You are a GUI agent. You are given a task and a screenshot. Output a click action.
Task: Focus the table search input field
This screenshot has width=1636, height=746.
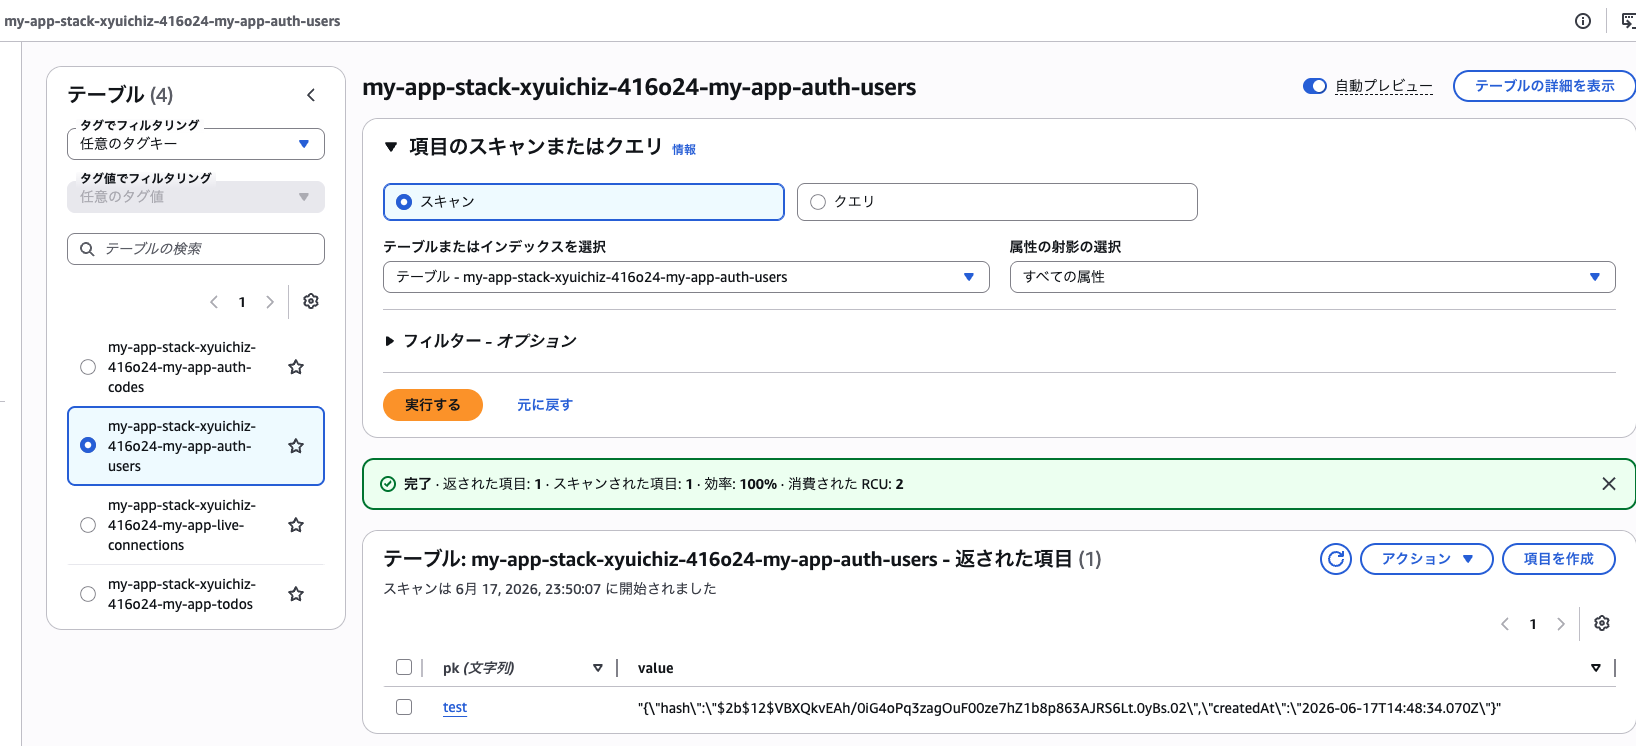[x=196, y=249]
